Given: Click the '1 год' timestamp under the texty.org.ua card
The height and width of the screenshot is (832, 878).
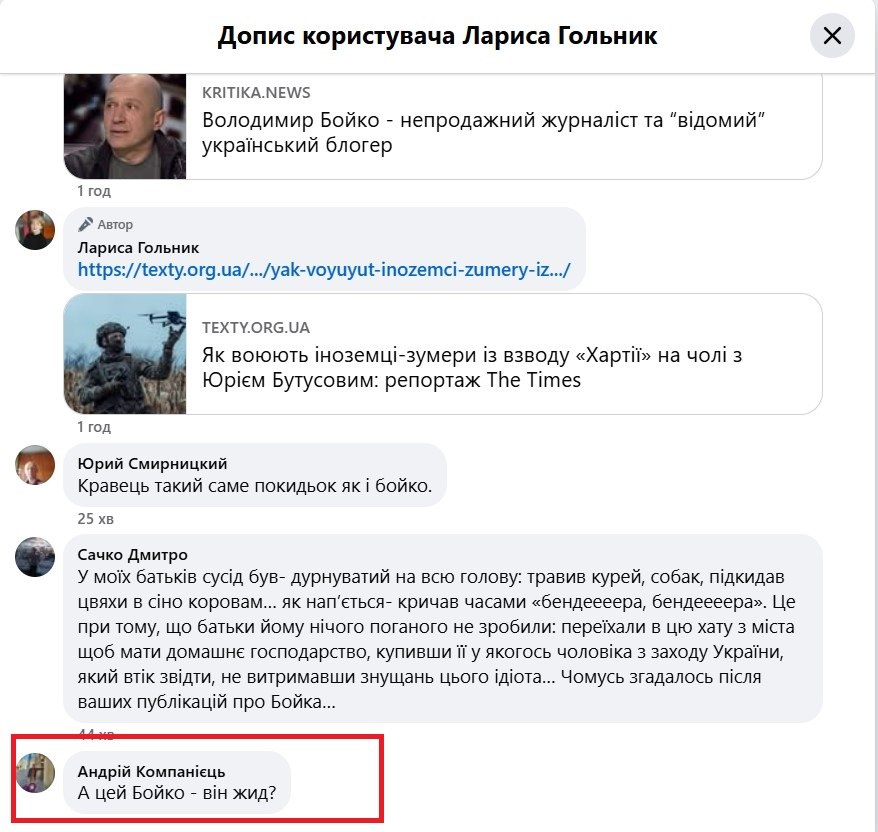Looking at the screenshot, I should coord(94,427).
